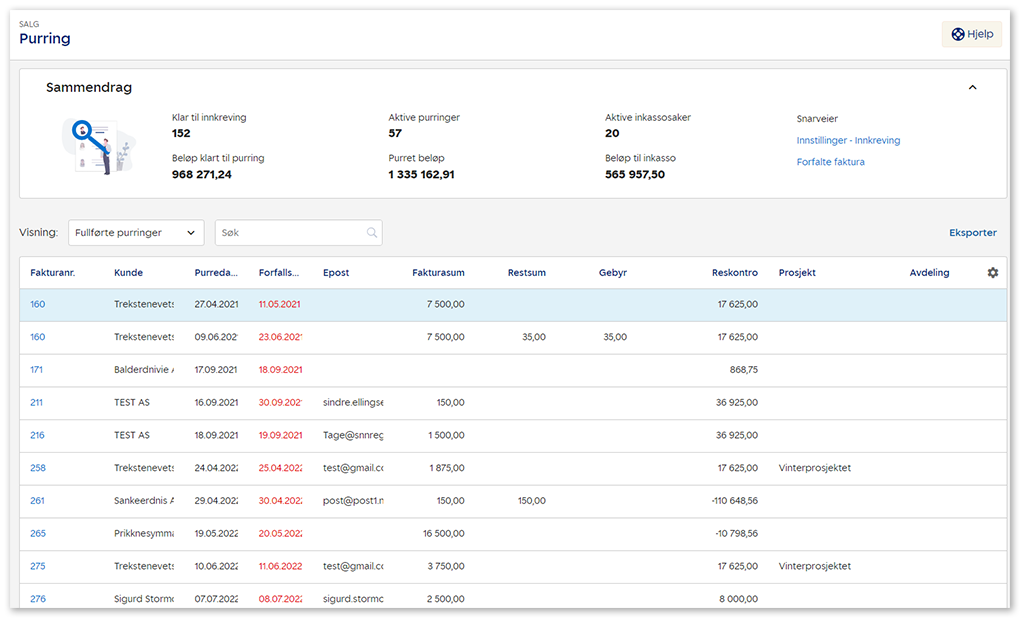Open invoice number 211

[x=37, y=403]
